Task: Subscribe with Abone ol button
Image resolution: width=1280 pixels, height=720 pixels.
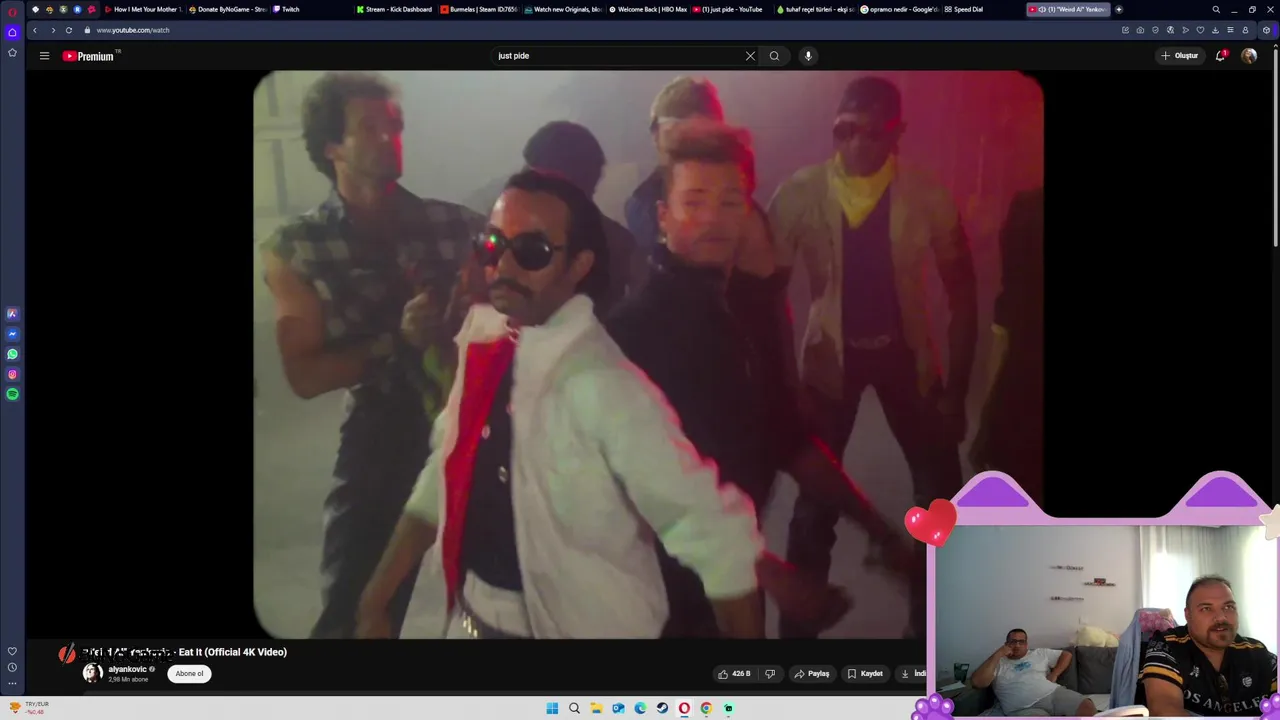Action: click(x=189, y=674)
